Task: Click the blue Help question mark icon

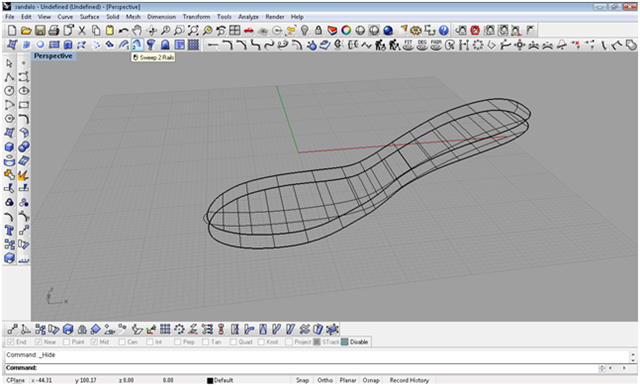Action: tap(444, 31)
